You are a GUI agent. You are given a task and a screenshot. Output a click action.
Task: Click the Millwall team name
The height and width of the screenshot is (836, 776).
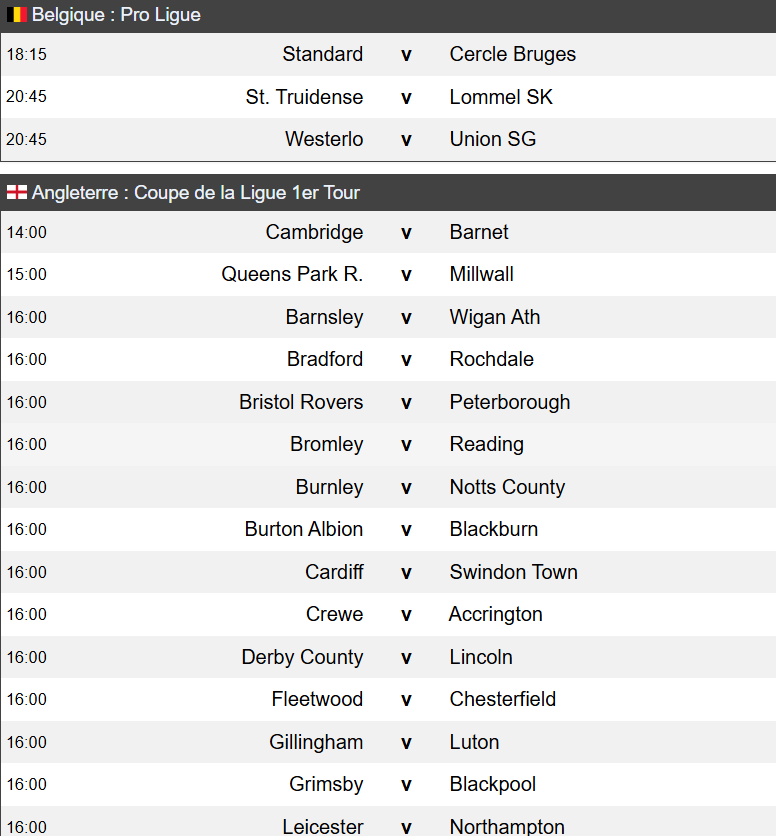point(482,274)
